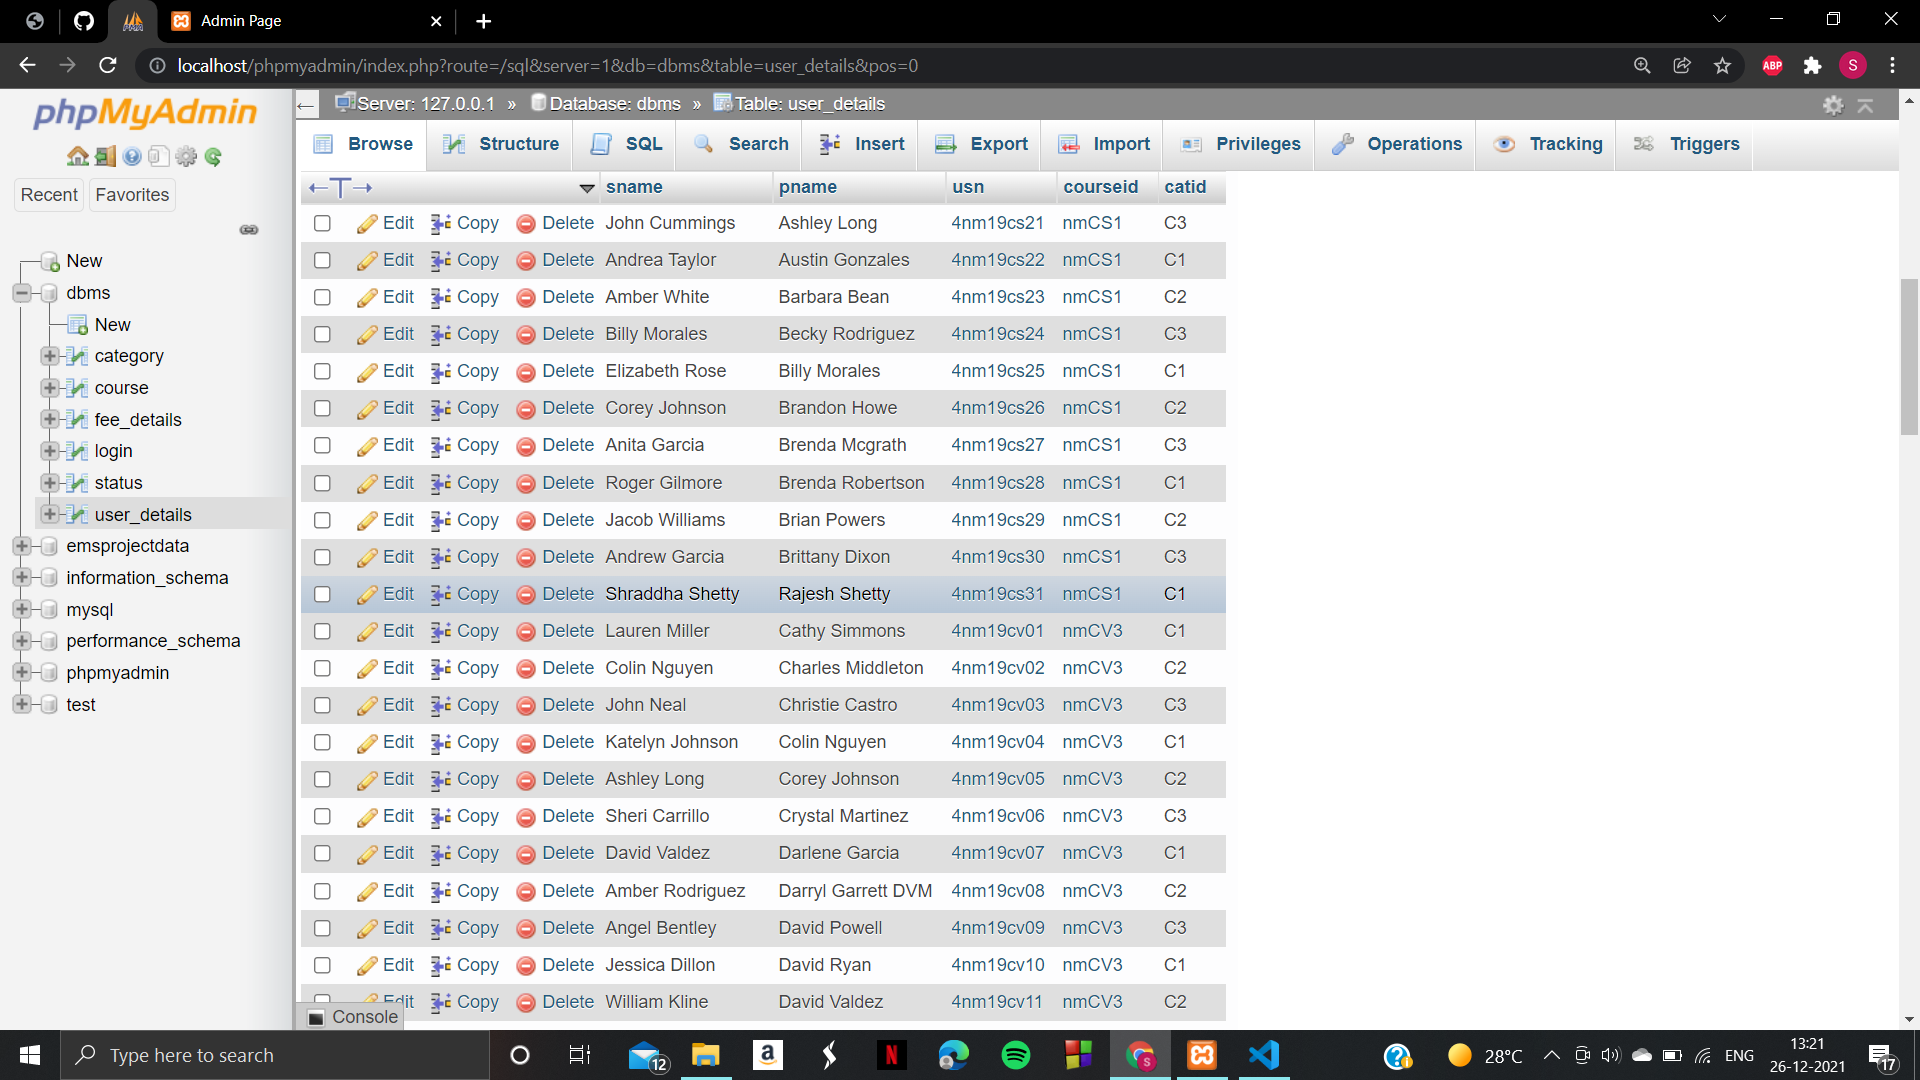Viewport: 1920px width, 1080px height.
Task: Tick checkbox for Lauren Miller row
Action: [322, 631]
